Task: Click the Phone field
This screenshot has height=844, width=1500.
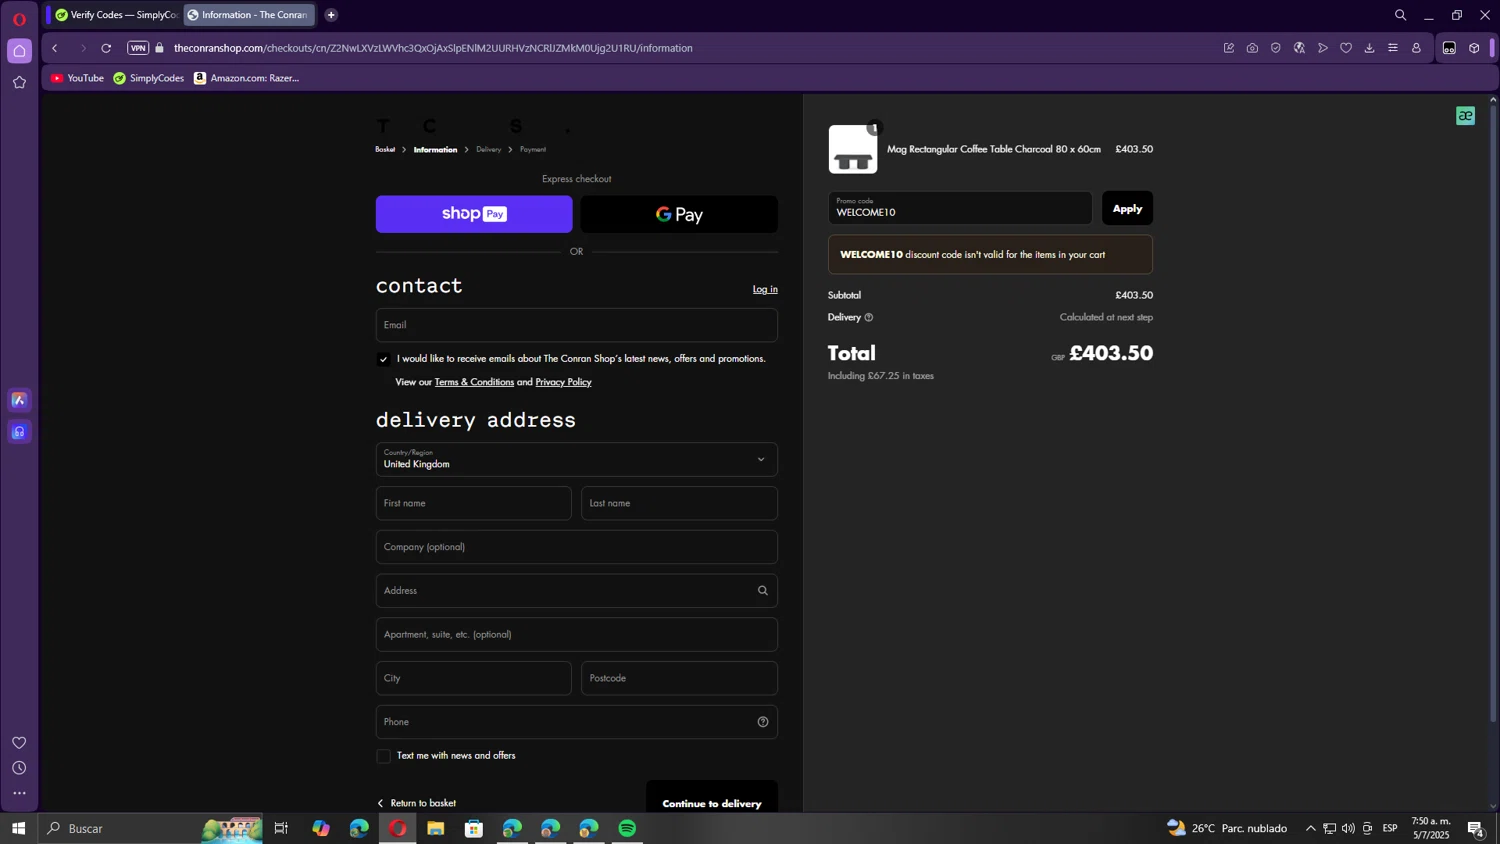Action: [x=577, y=722]
